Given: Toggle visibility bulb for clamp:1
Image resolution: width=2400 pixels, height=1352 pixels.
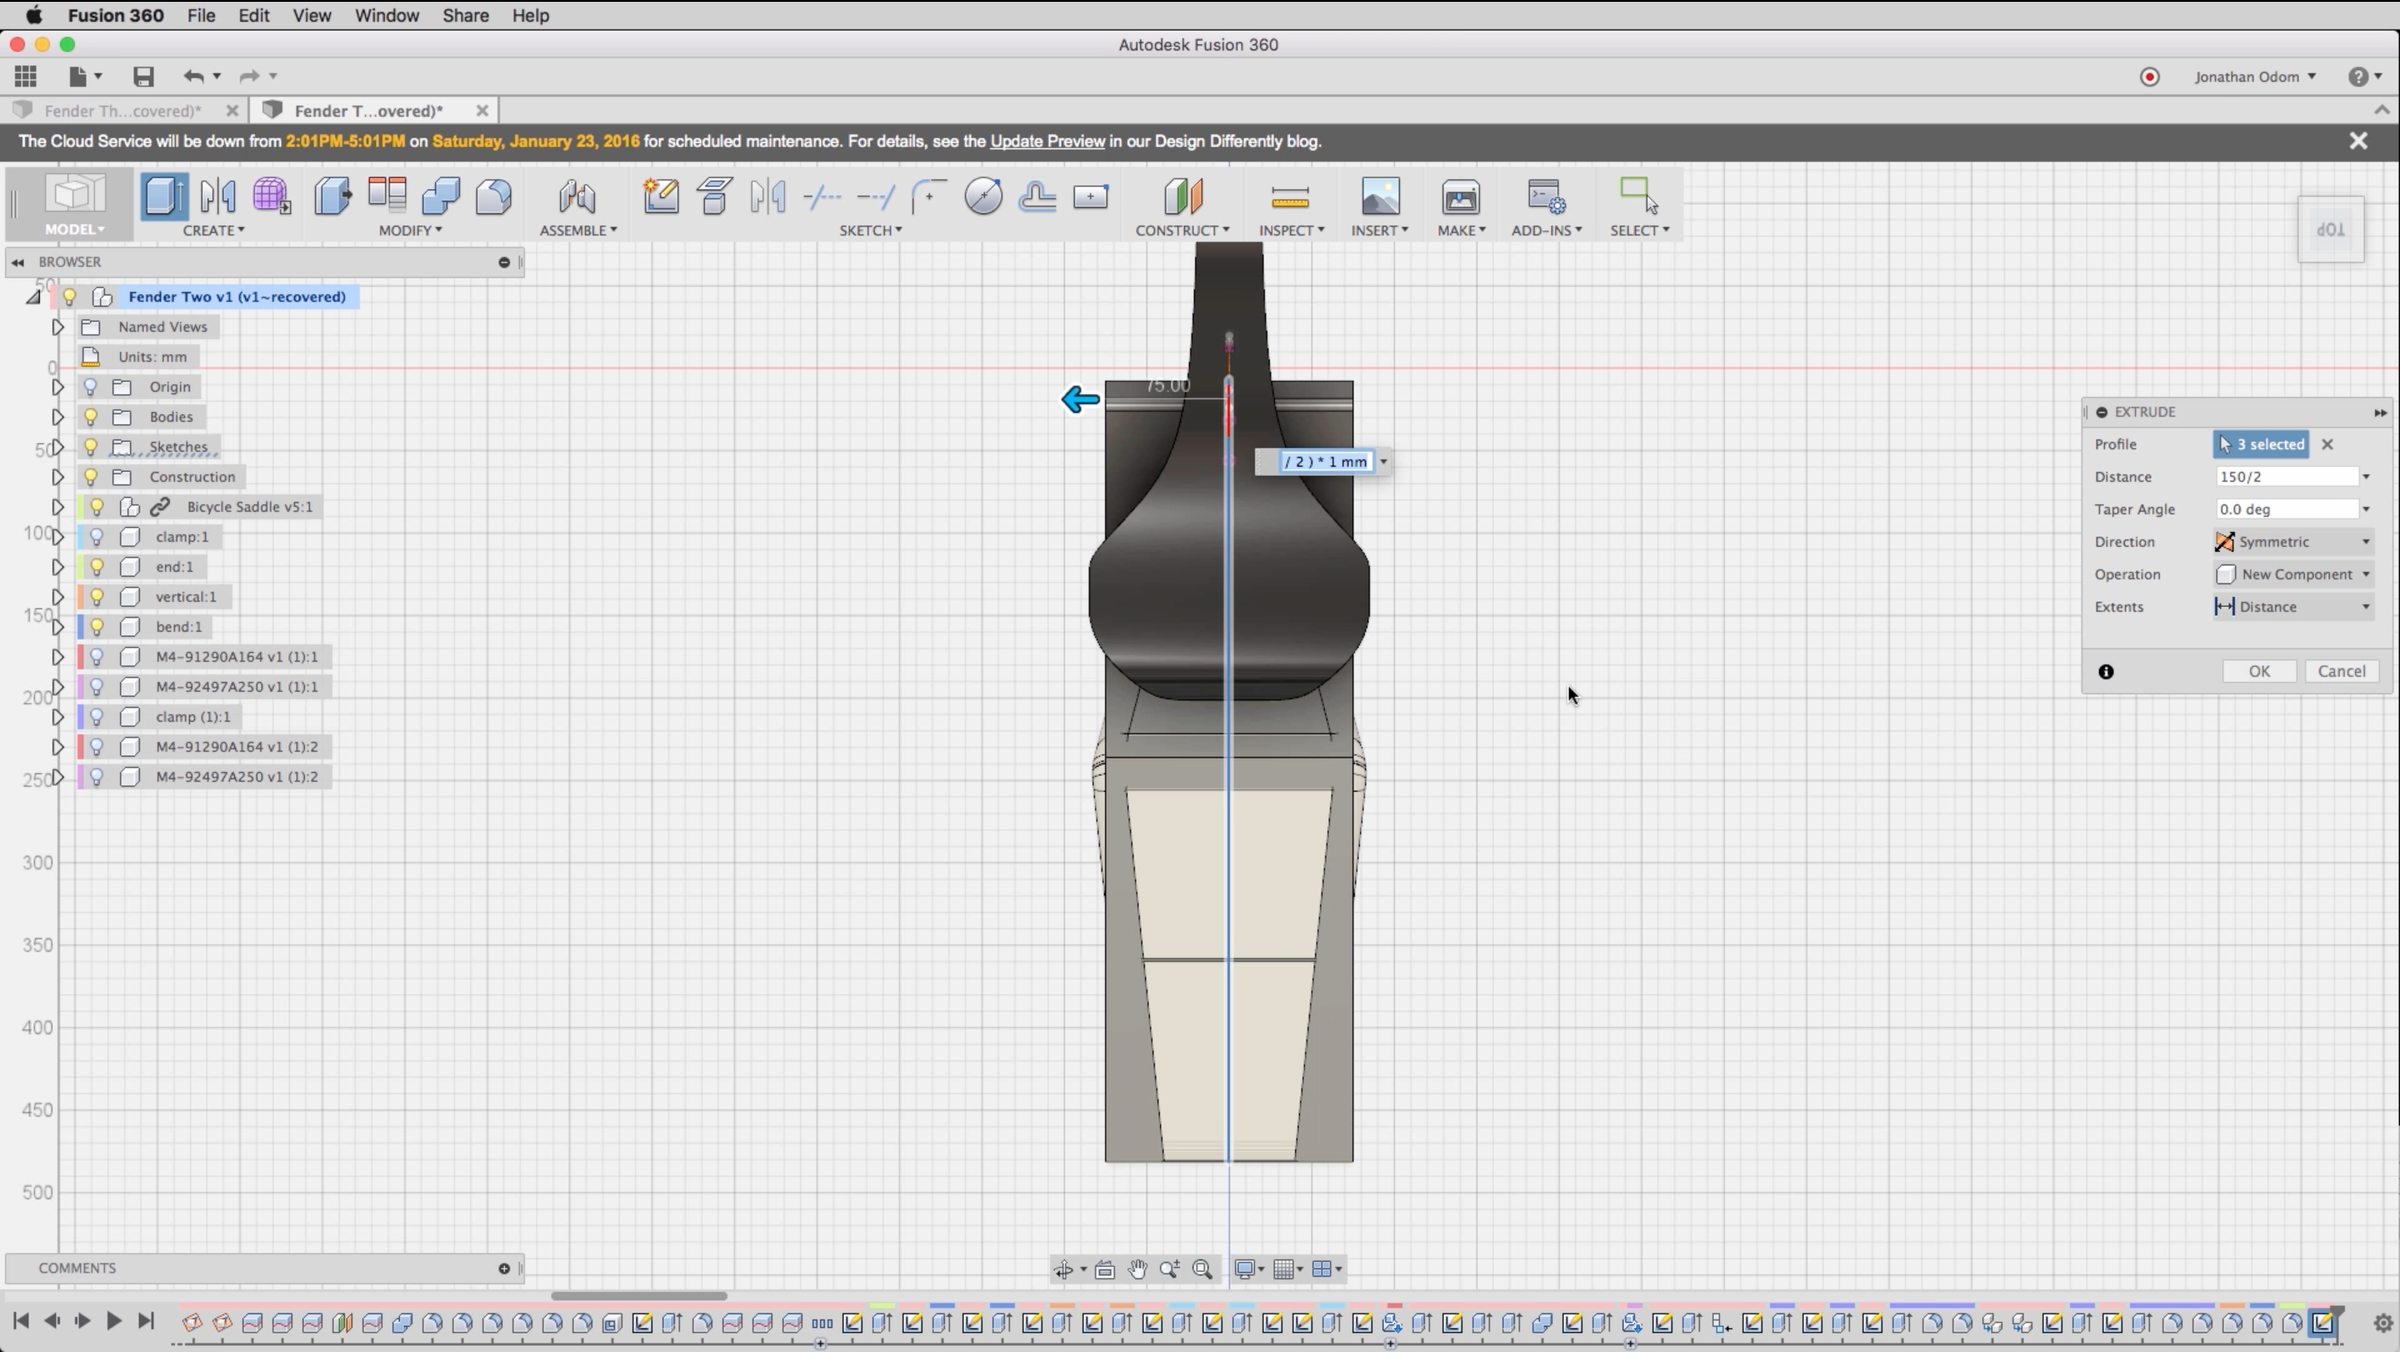Looking at the screenshot, I should pos(97,537).
